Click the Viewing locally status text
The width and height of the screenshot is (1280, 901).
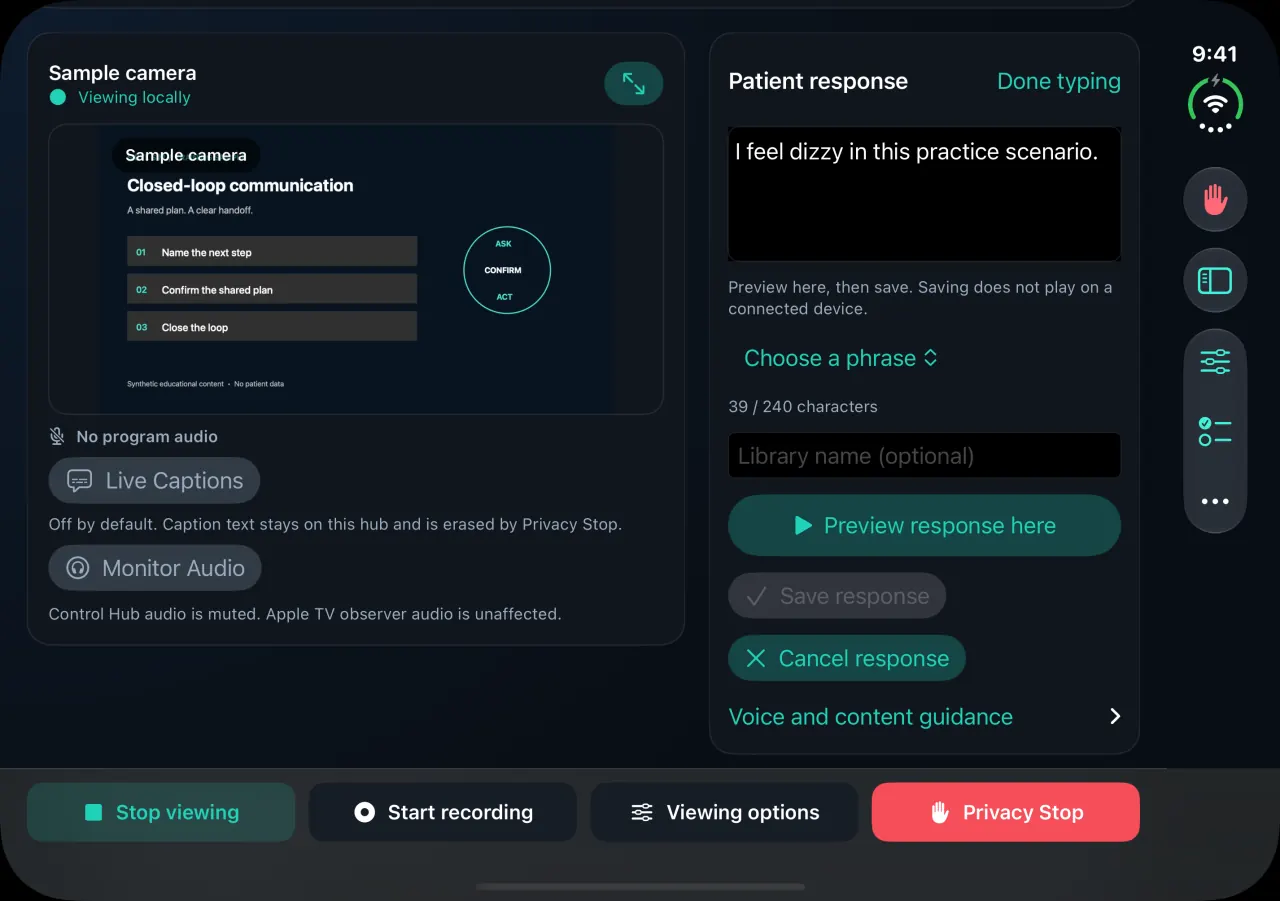[134, 97]
